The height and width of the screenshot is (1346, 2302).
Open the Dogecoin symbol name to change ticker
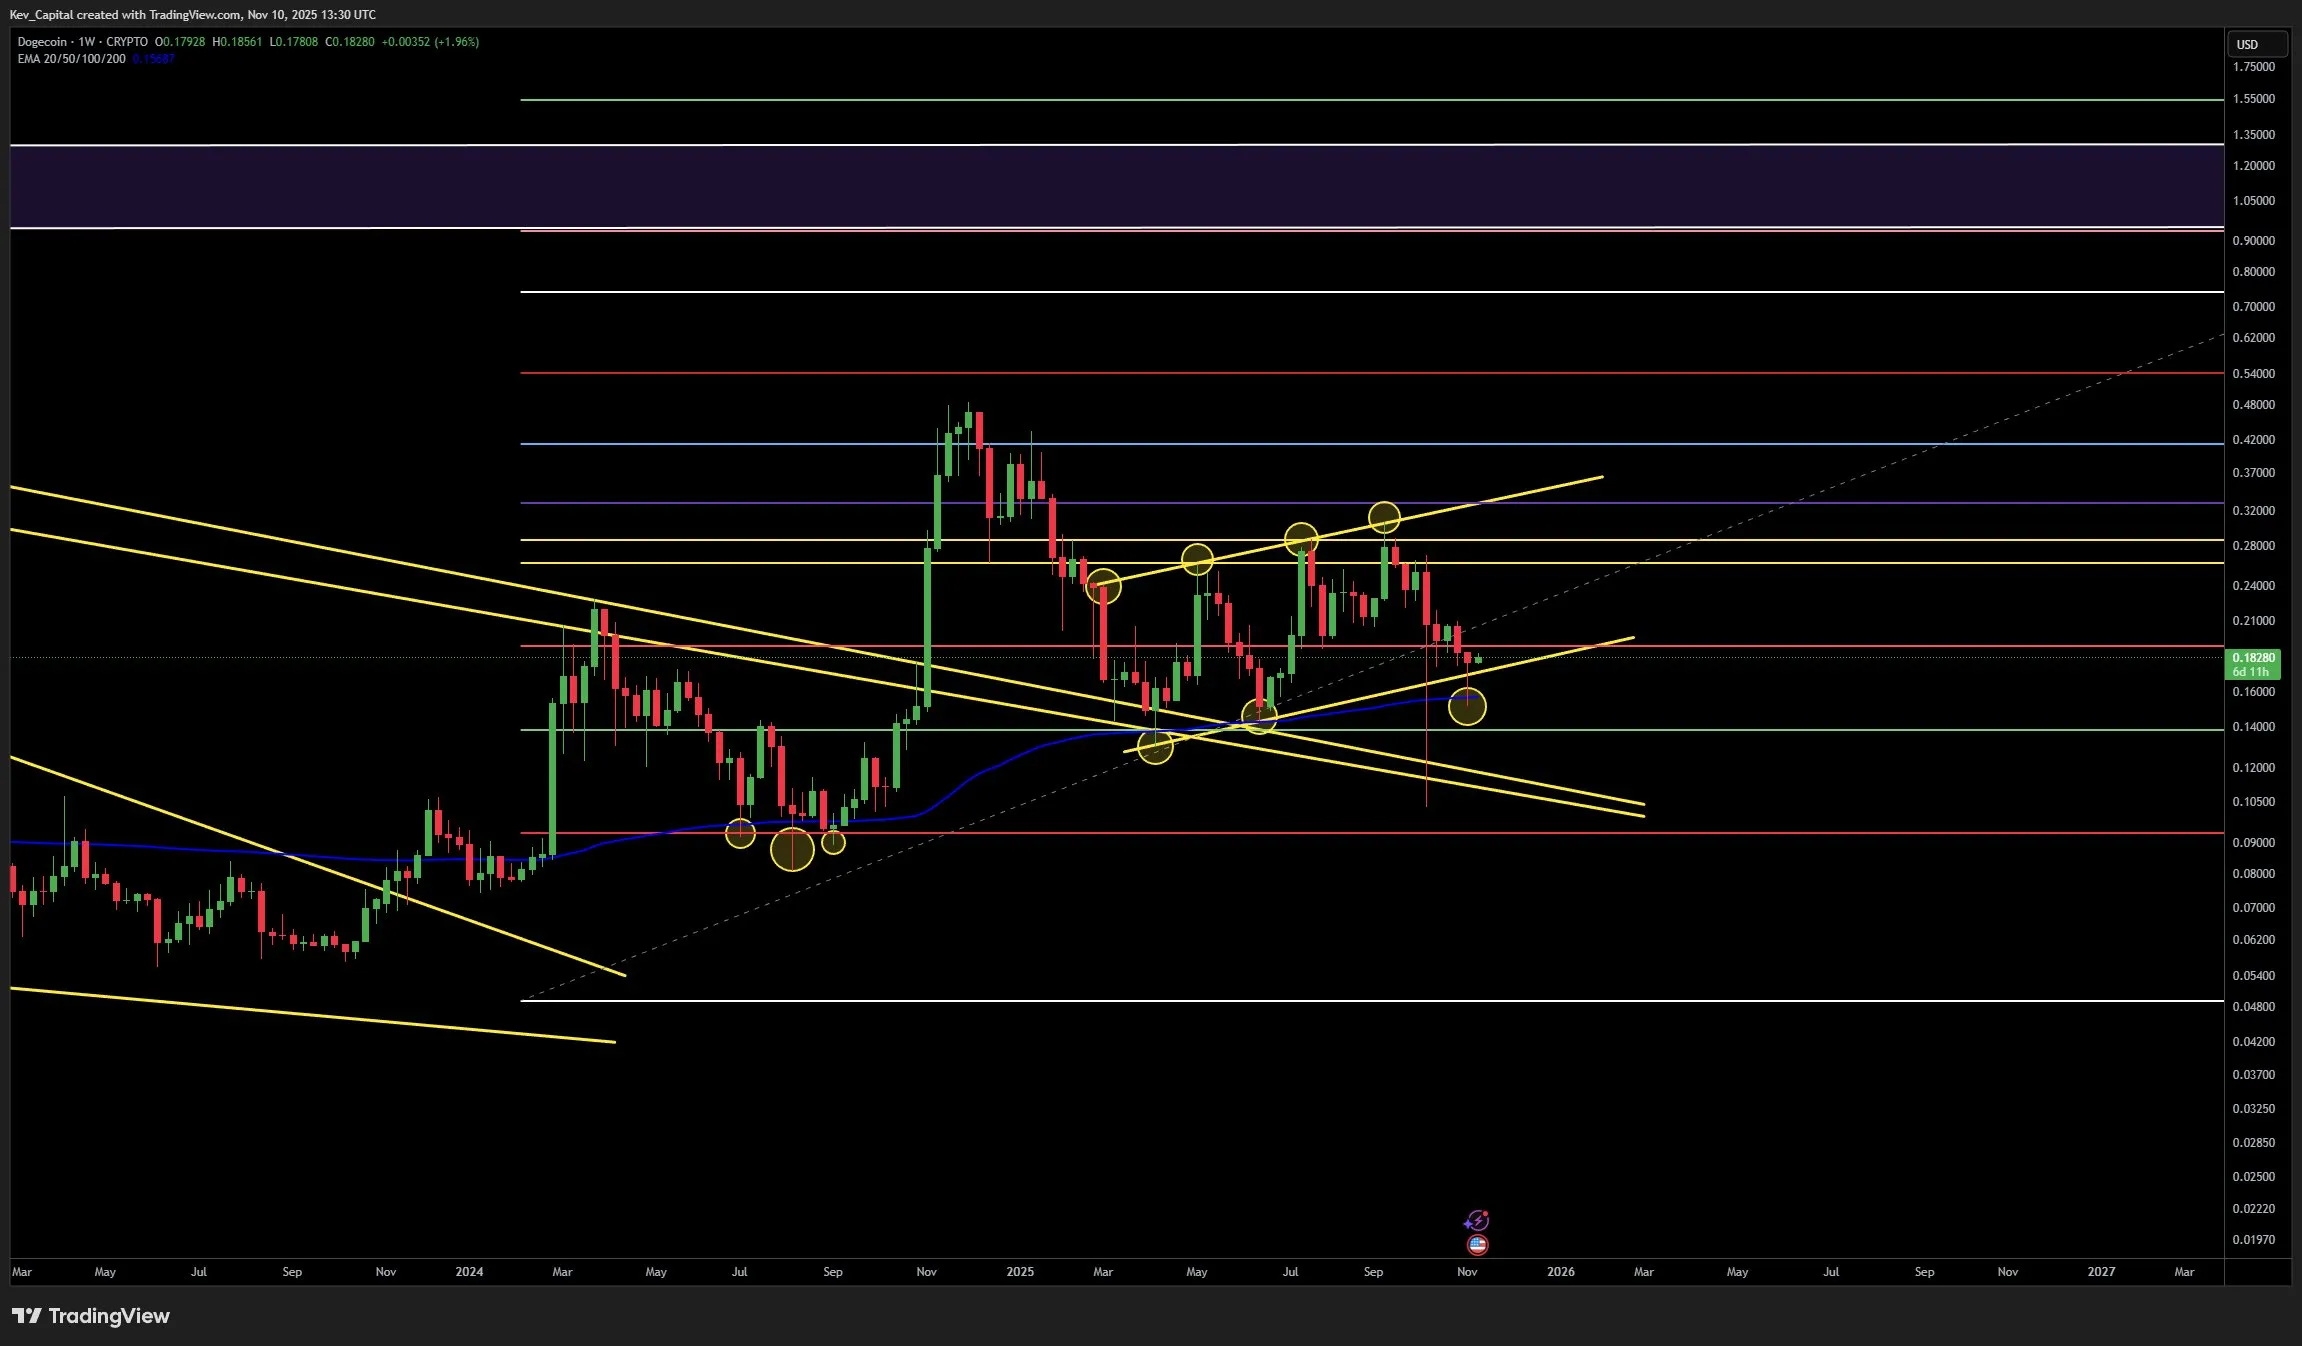click(x=41, y=42)
